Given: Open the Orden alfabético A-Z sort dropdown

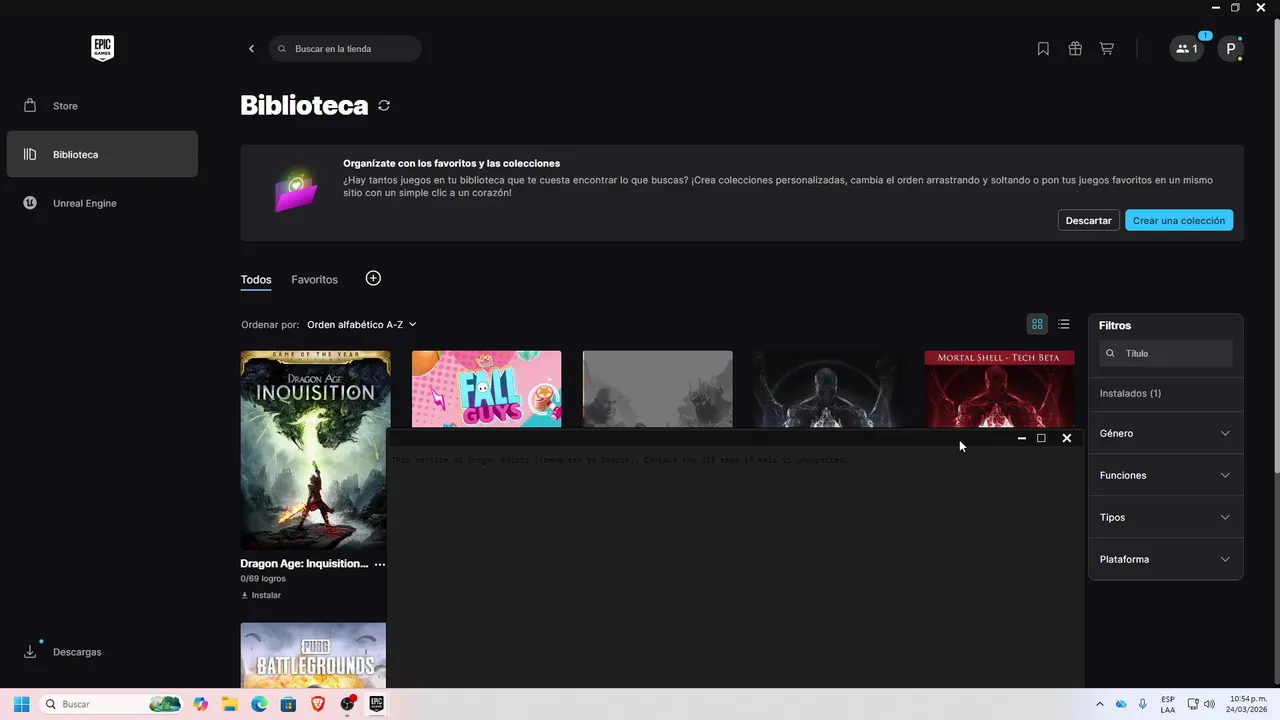Looking at the screenshot, I should tap(361, 325).
